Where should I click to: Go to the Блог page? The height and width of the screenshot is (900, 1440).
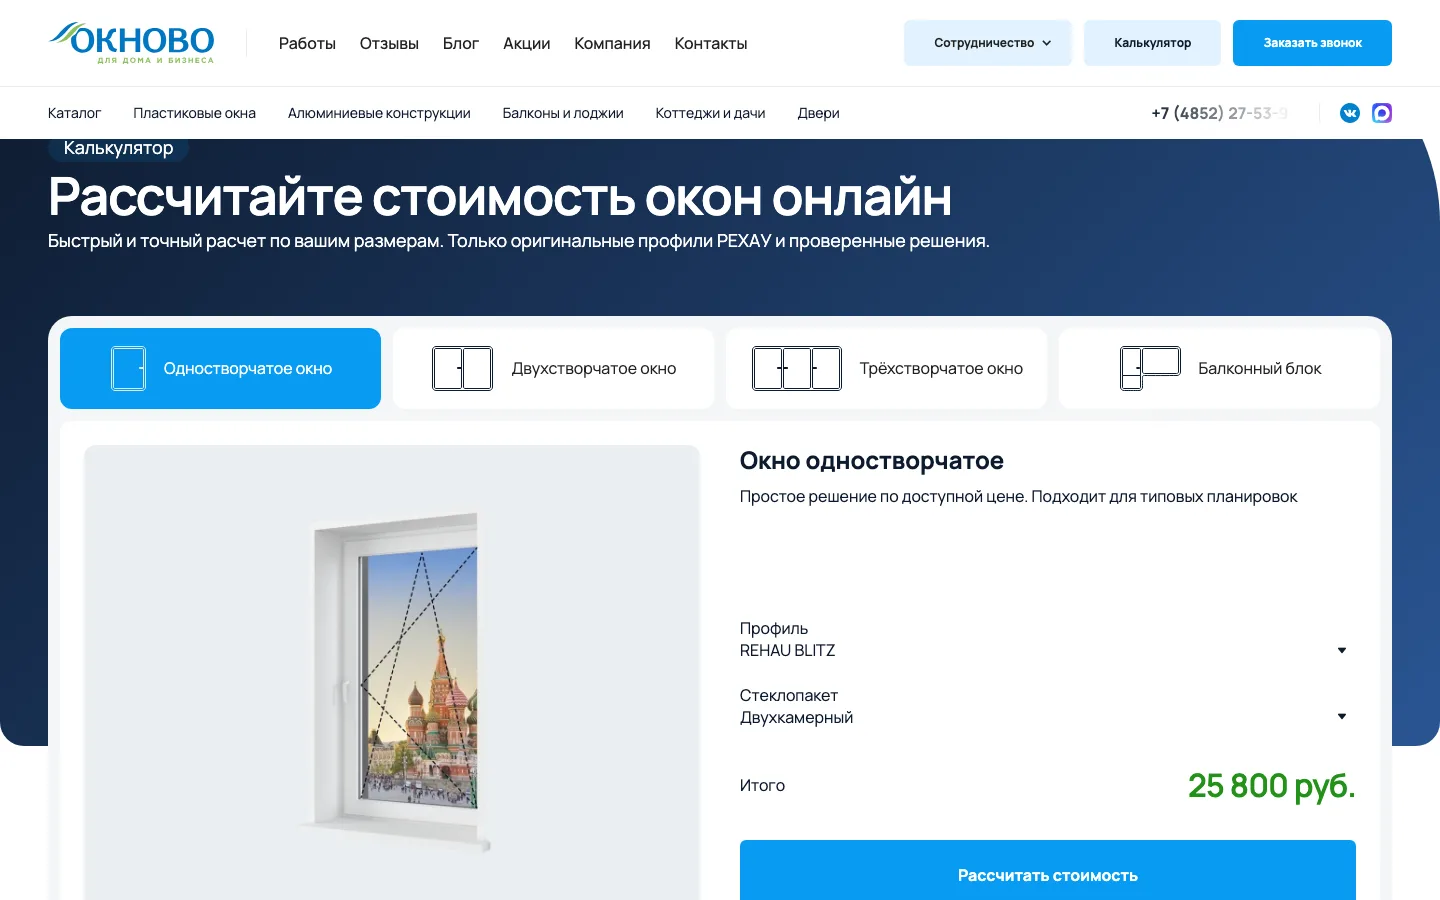click(x=461, y=43)
